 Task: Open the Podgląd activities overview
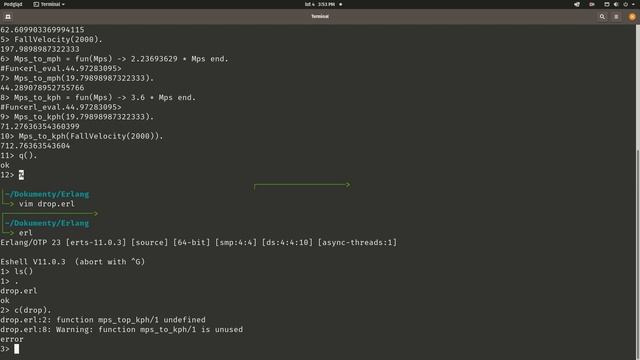pos(13,4)
